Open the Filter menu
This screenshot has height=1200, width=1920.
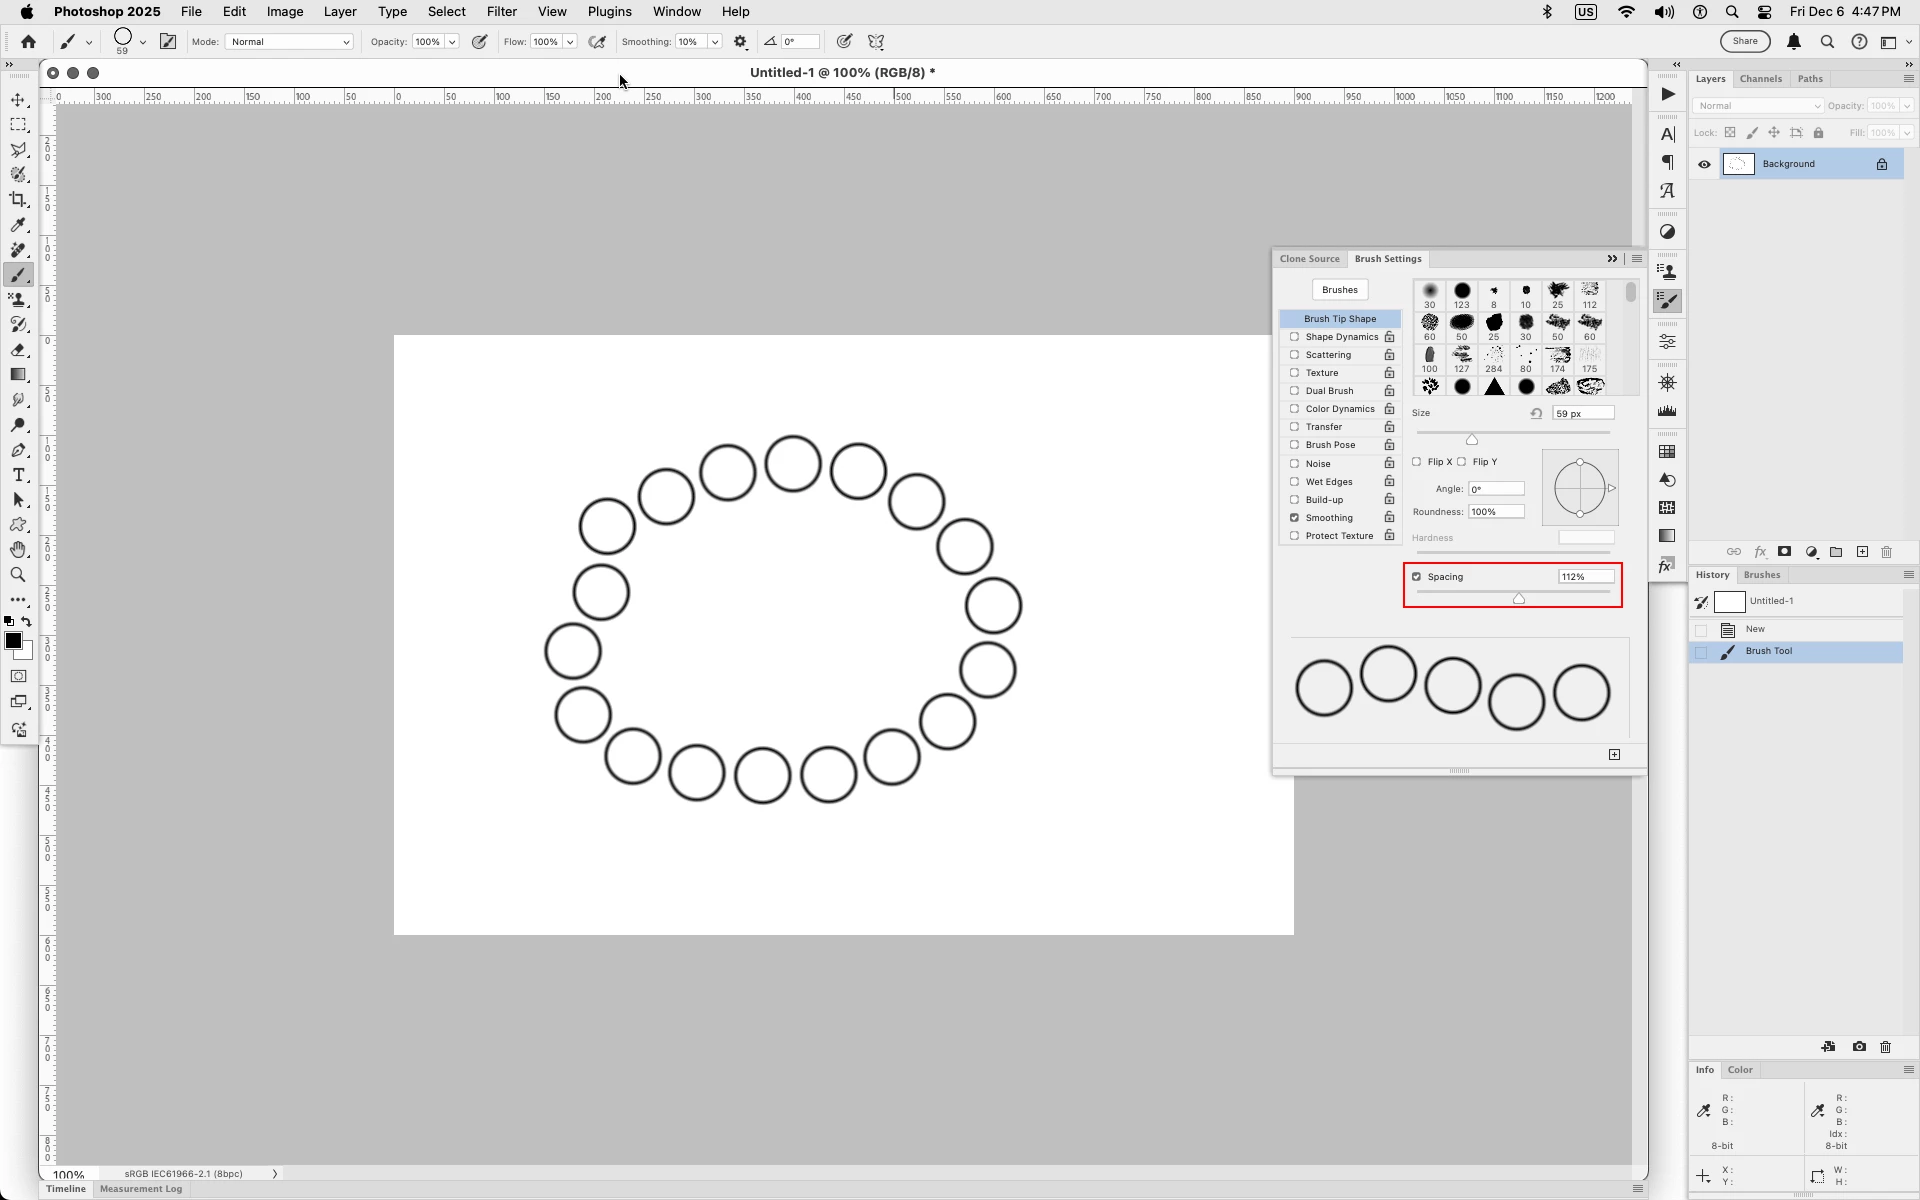pyautogui.click(x=501, y=12)
